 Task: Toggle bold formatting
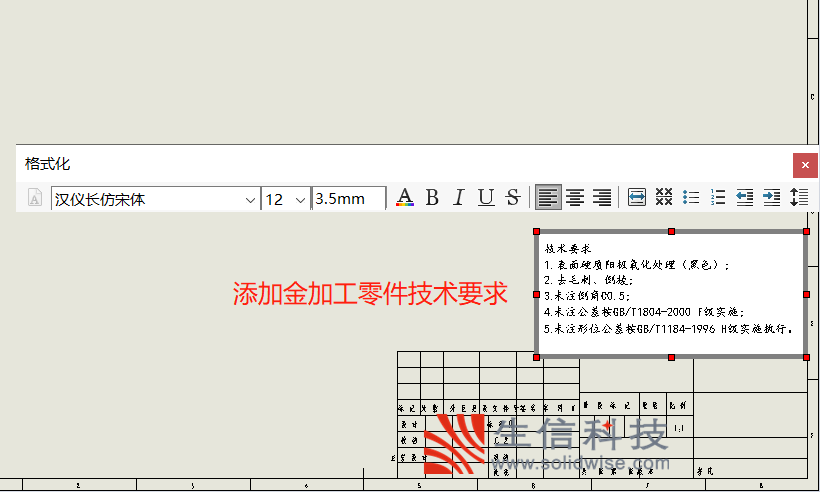pyautogui.click(x=432, y=198)
